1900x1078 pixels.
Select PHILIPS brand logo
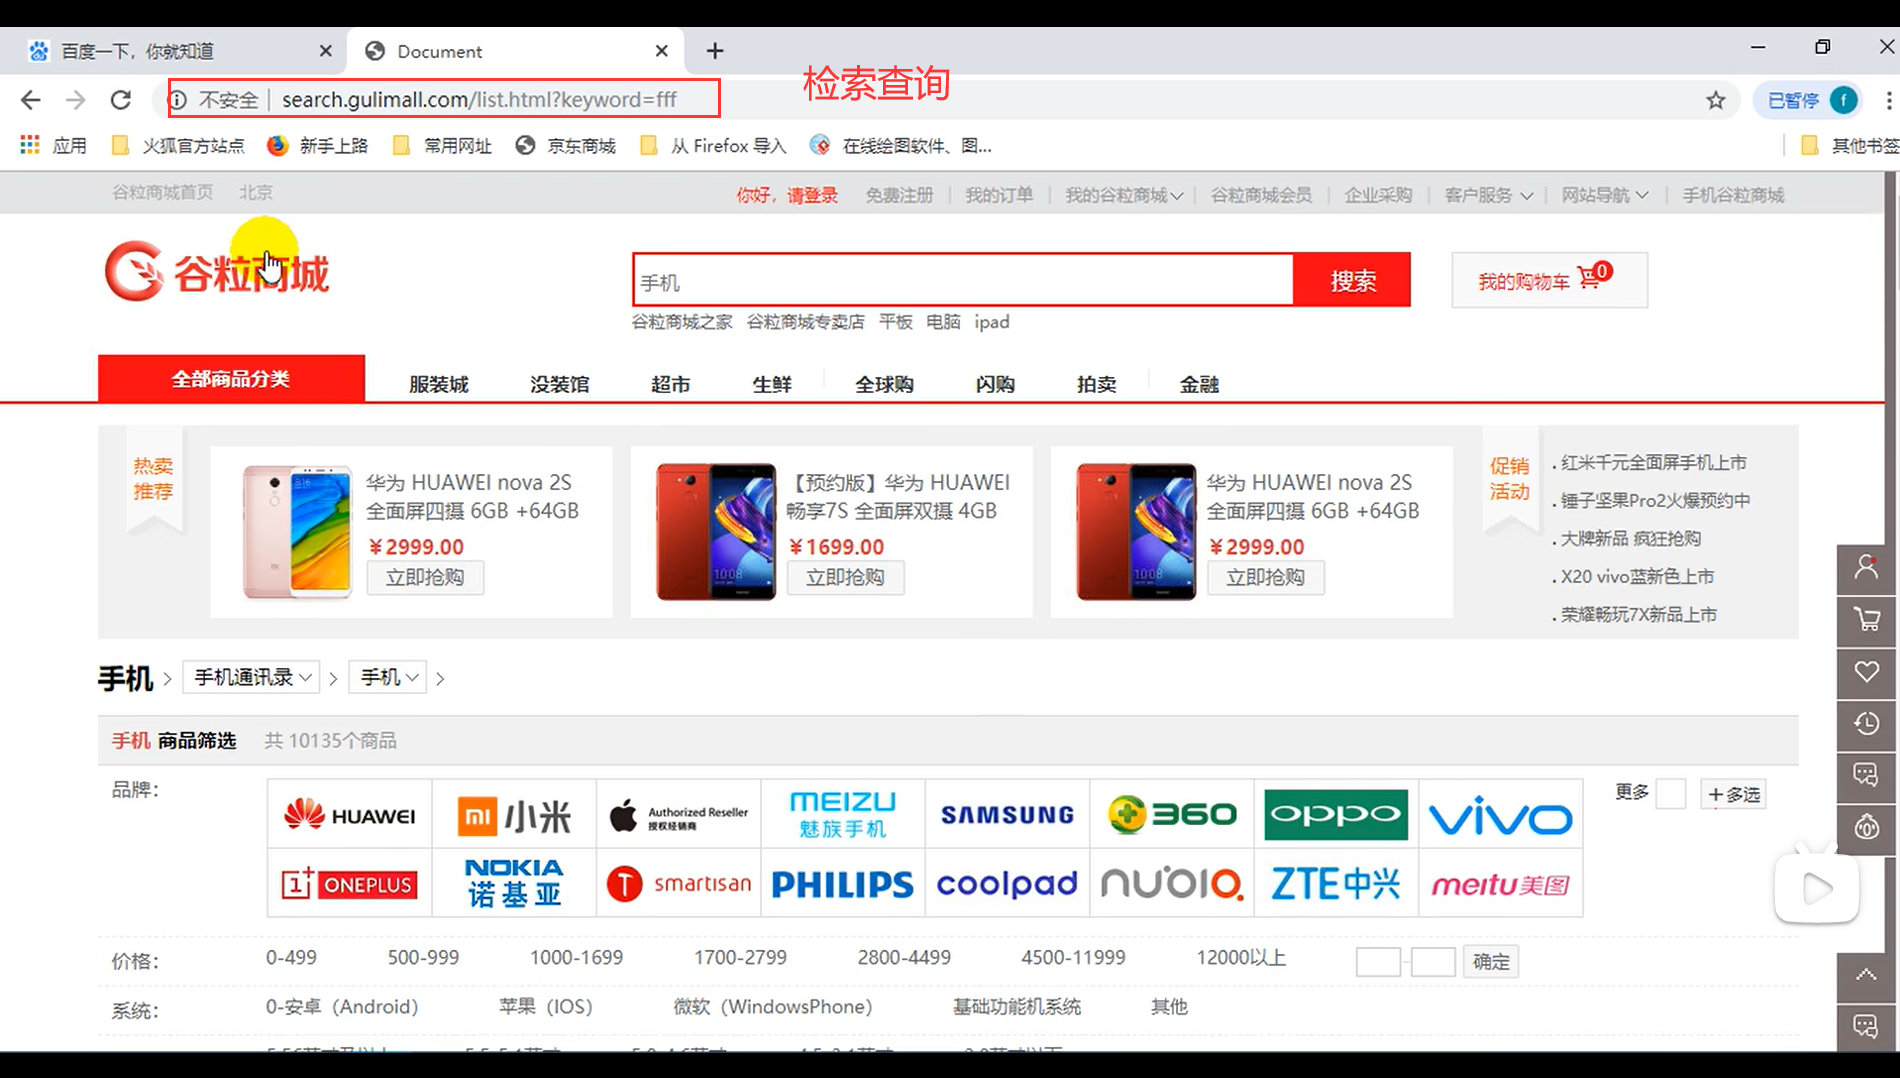tap(843, 884)
